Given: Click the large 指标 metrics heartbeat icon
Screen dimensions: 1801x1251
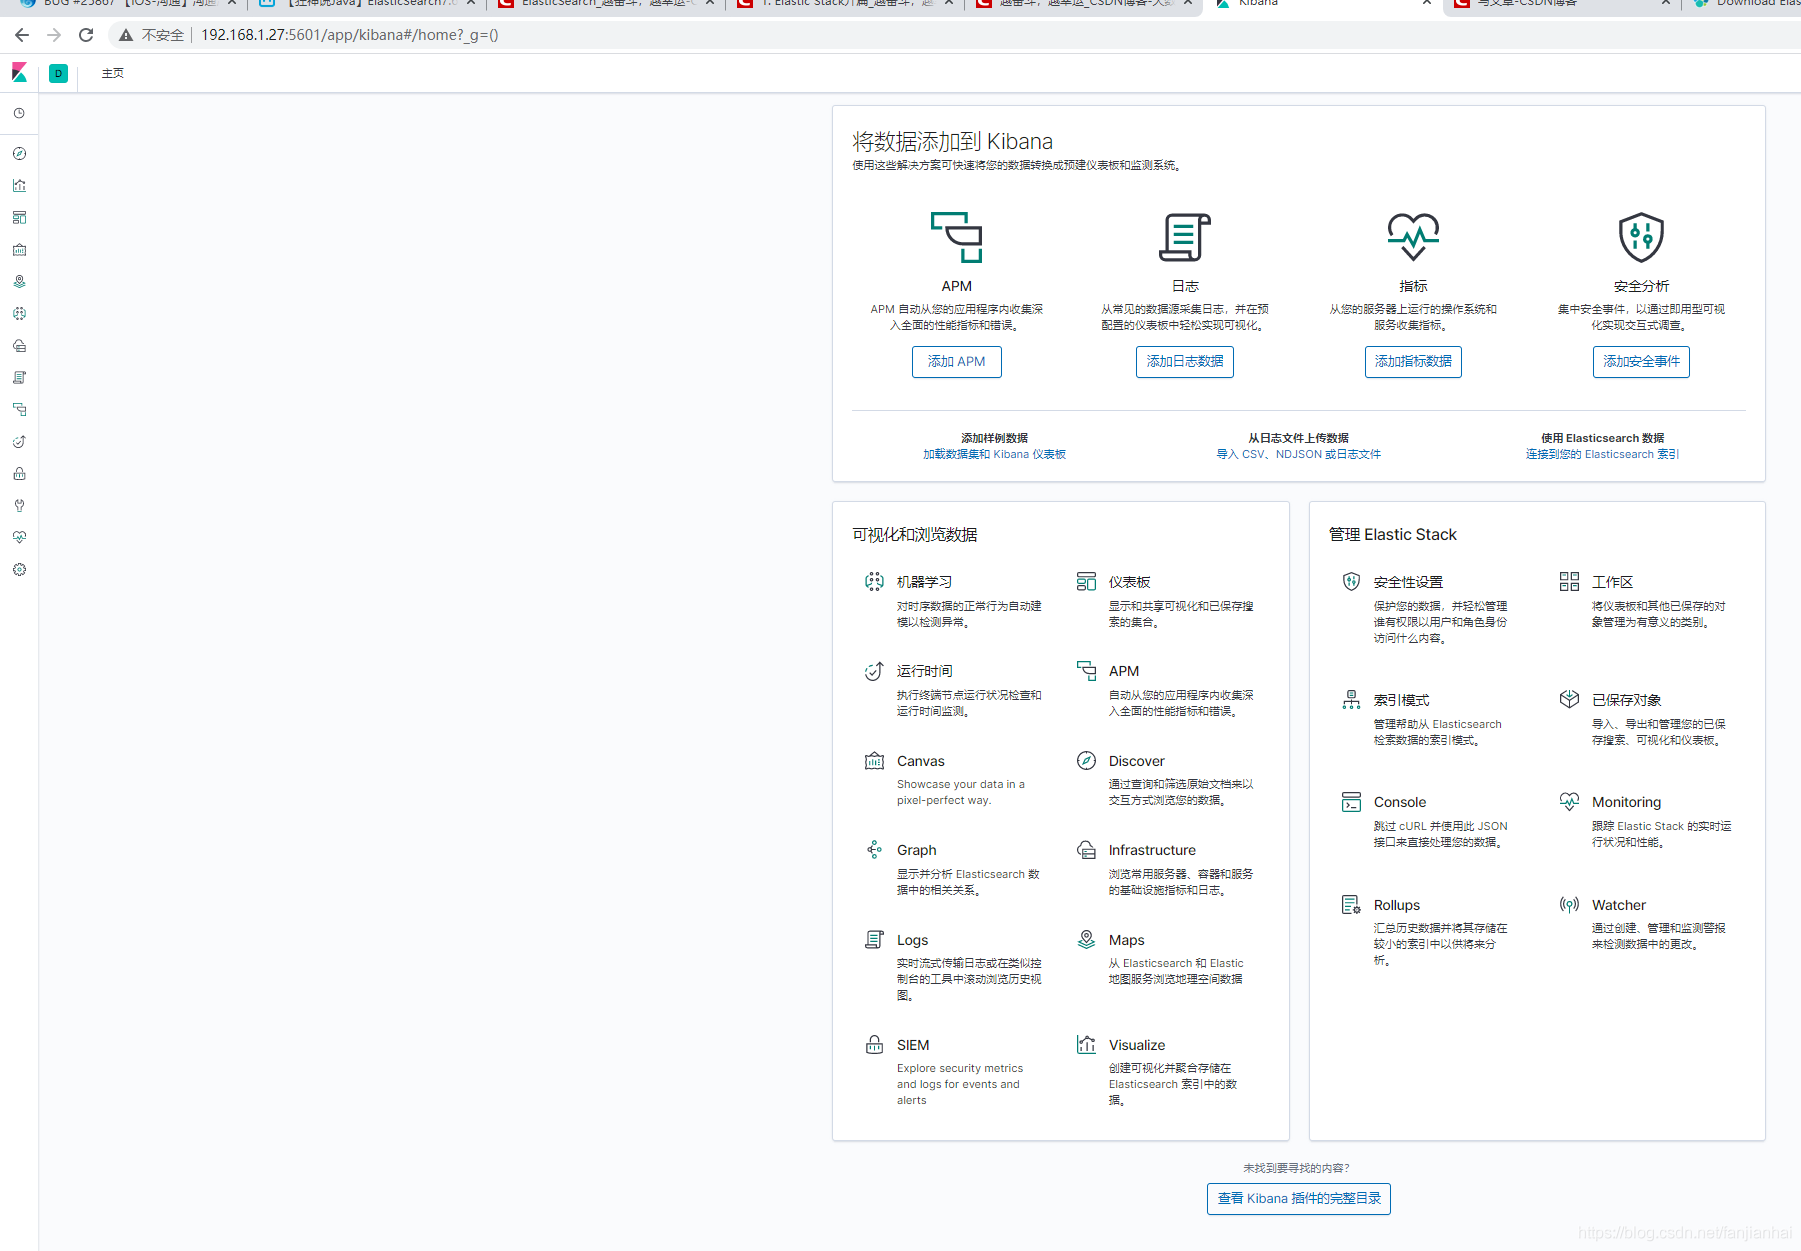Looking at the screenshot, I should point(1413,237).
